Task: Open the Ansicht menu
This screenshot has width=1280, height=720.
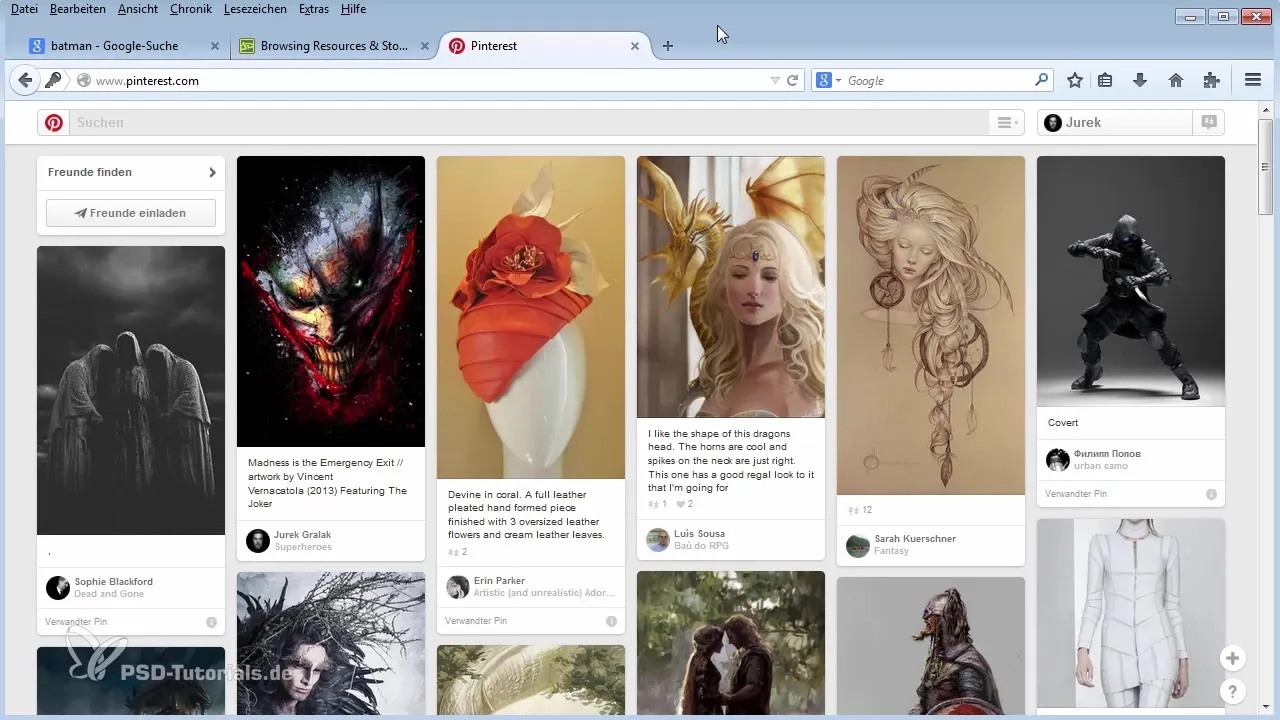Action: coord(138,9)
